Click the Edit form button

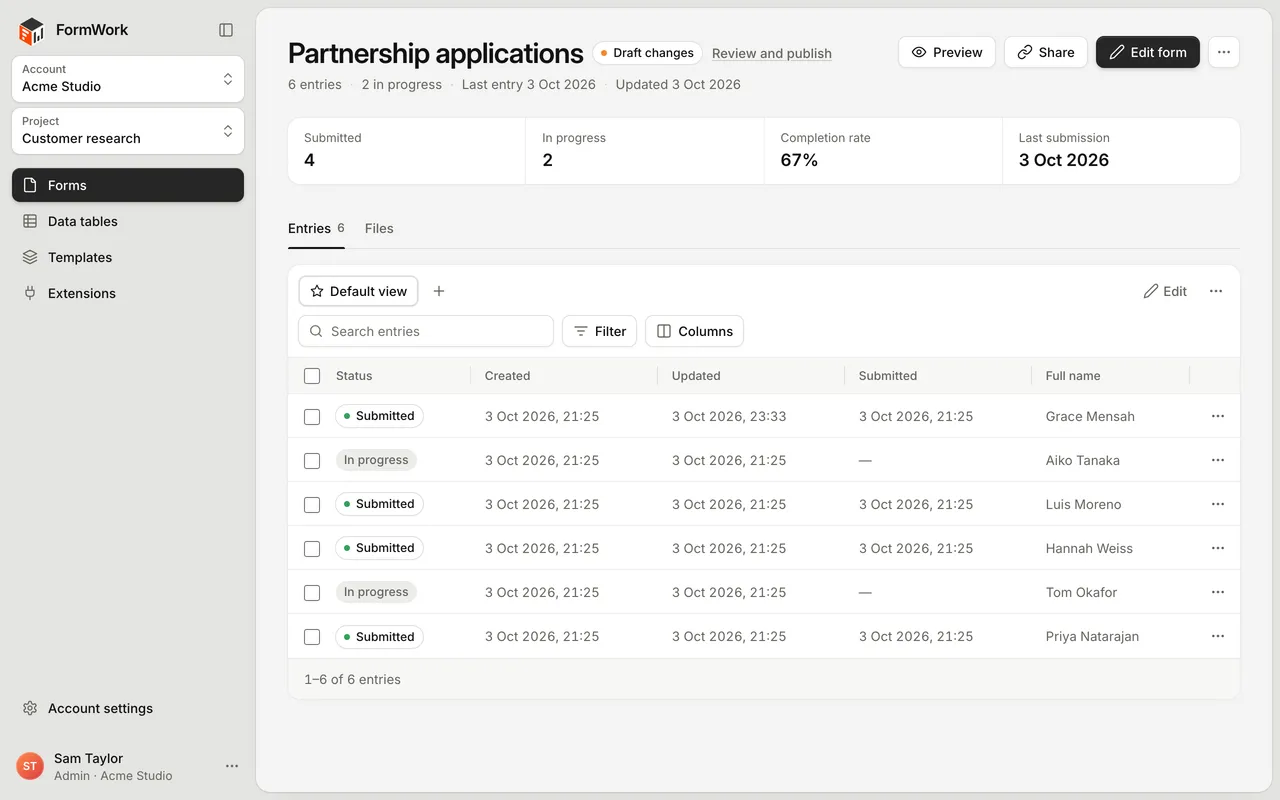pos(1147,52)
